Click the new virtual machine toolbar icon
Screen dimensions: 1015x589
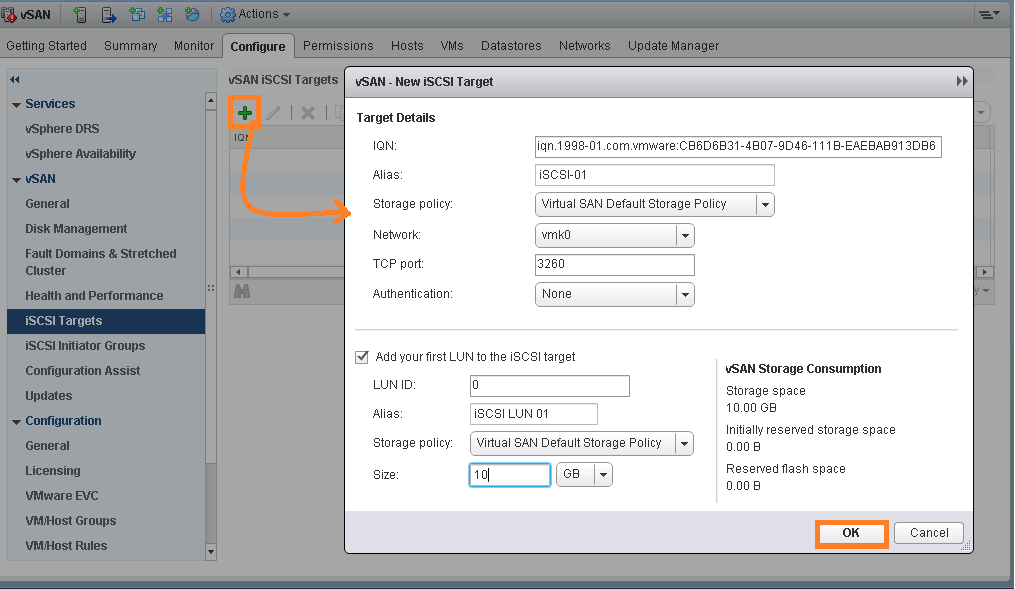click(80, 14)
